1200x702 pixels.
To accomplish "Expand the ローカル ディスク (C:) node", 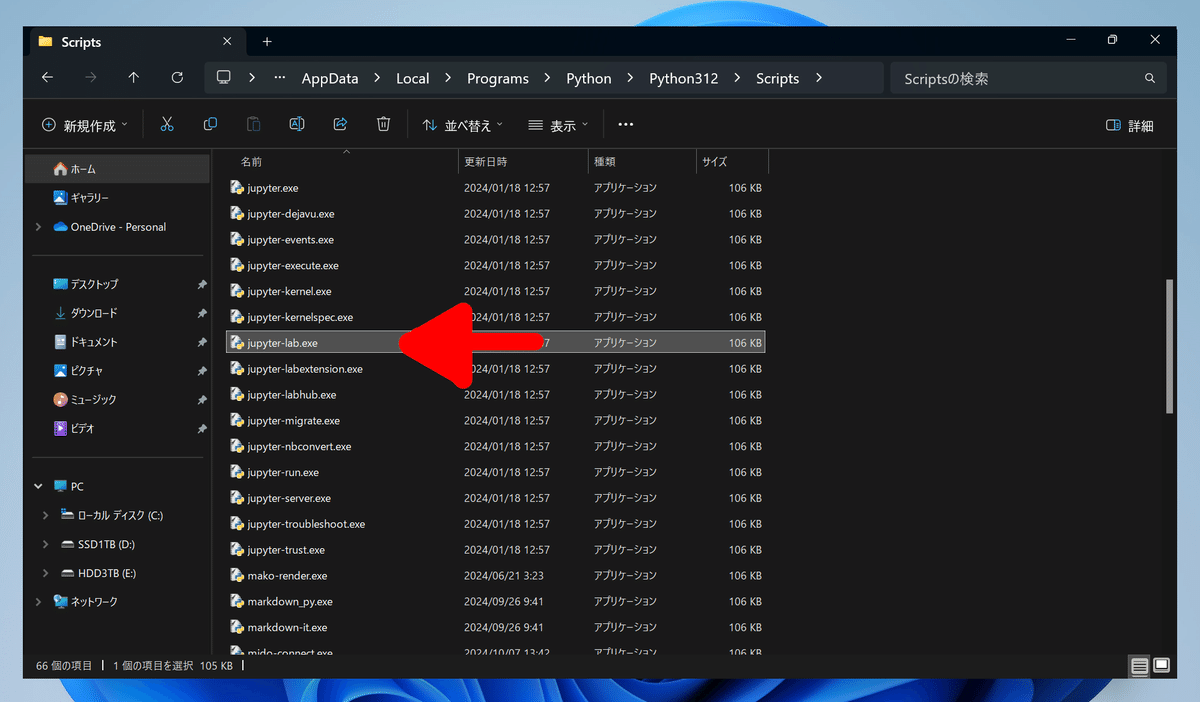I will (x=46, y=515).
